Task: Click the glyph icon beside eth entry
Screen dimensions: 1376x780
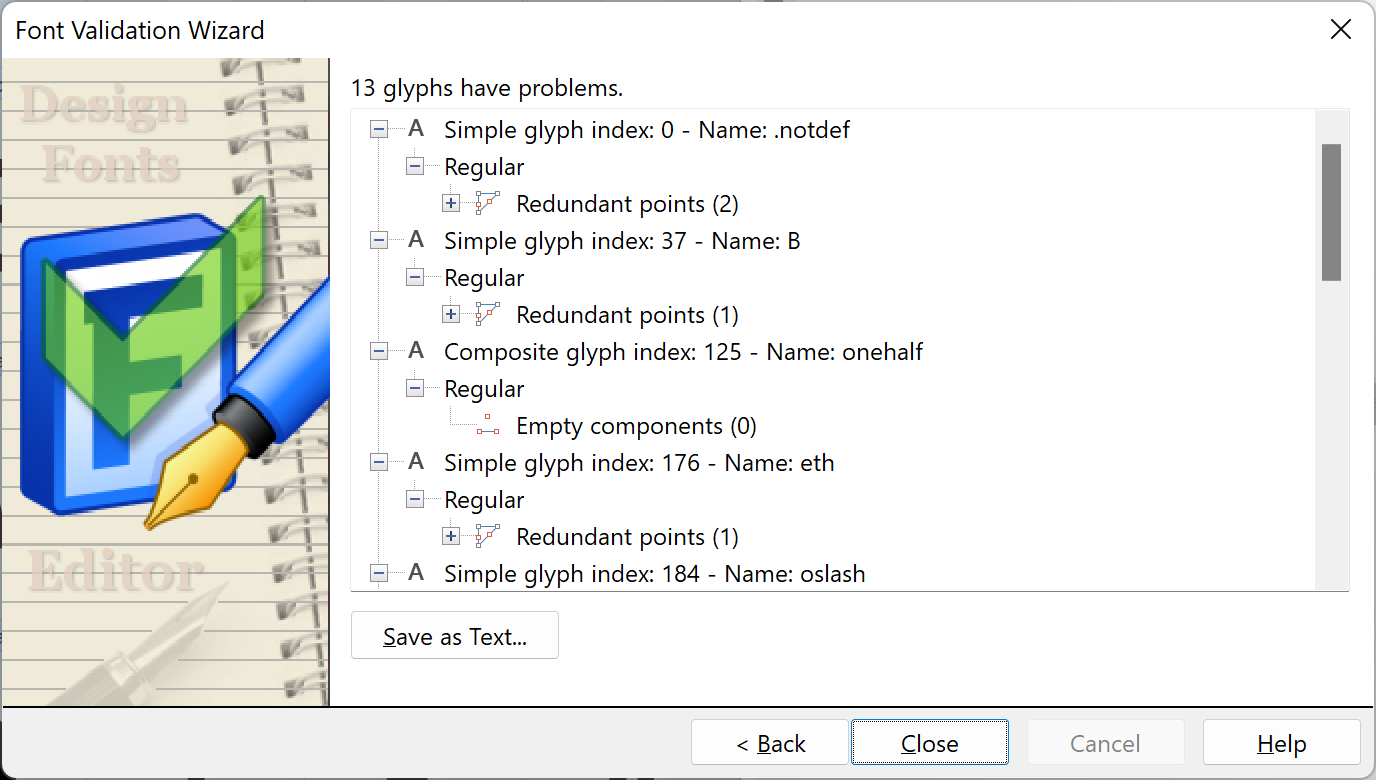Action: click(416, 462)
